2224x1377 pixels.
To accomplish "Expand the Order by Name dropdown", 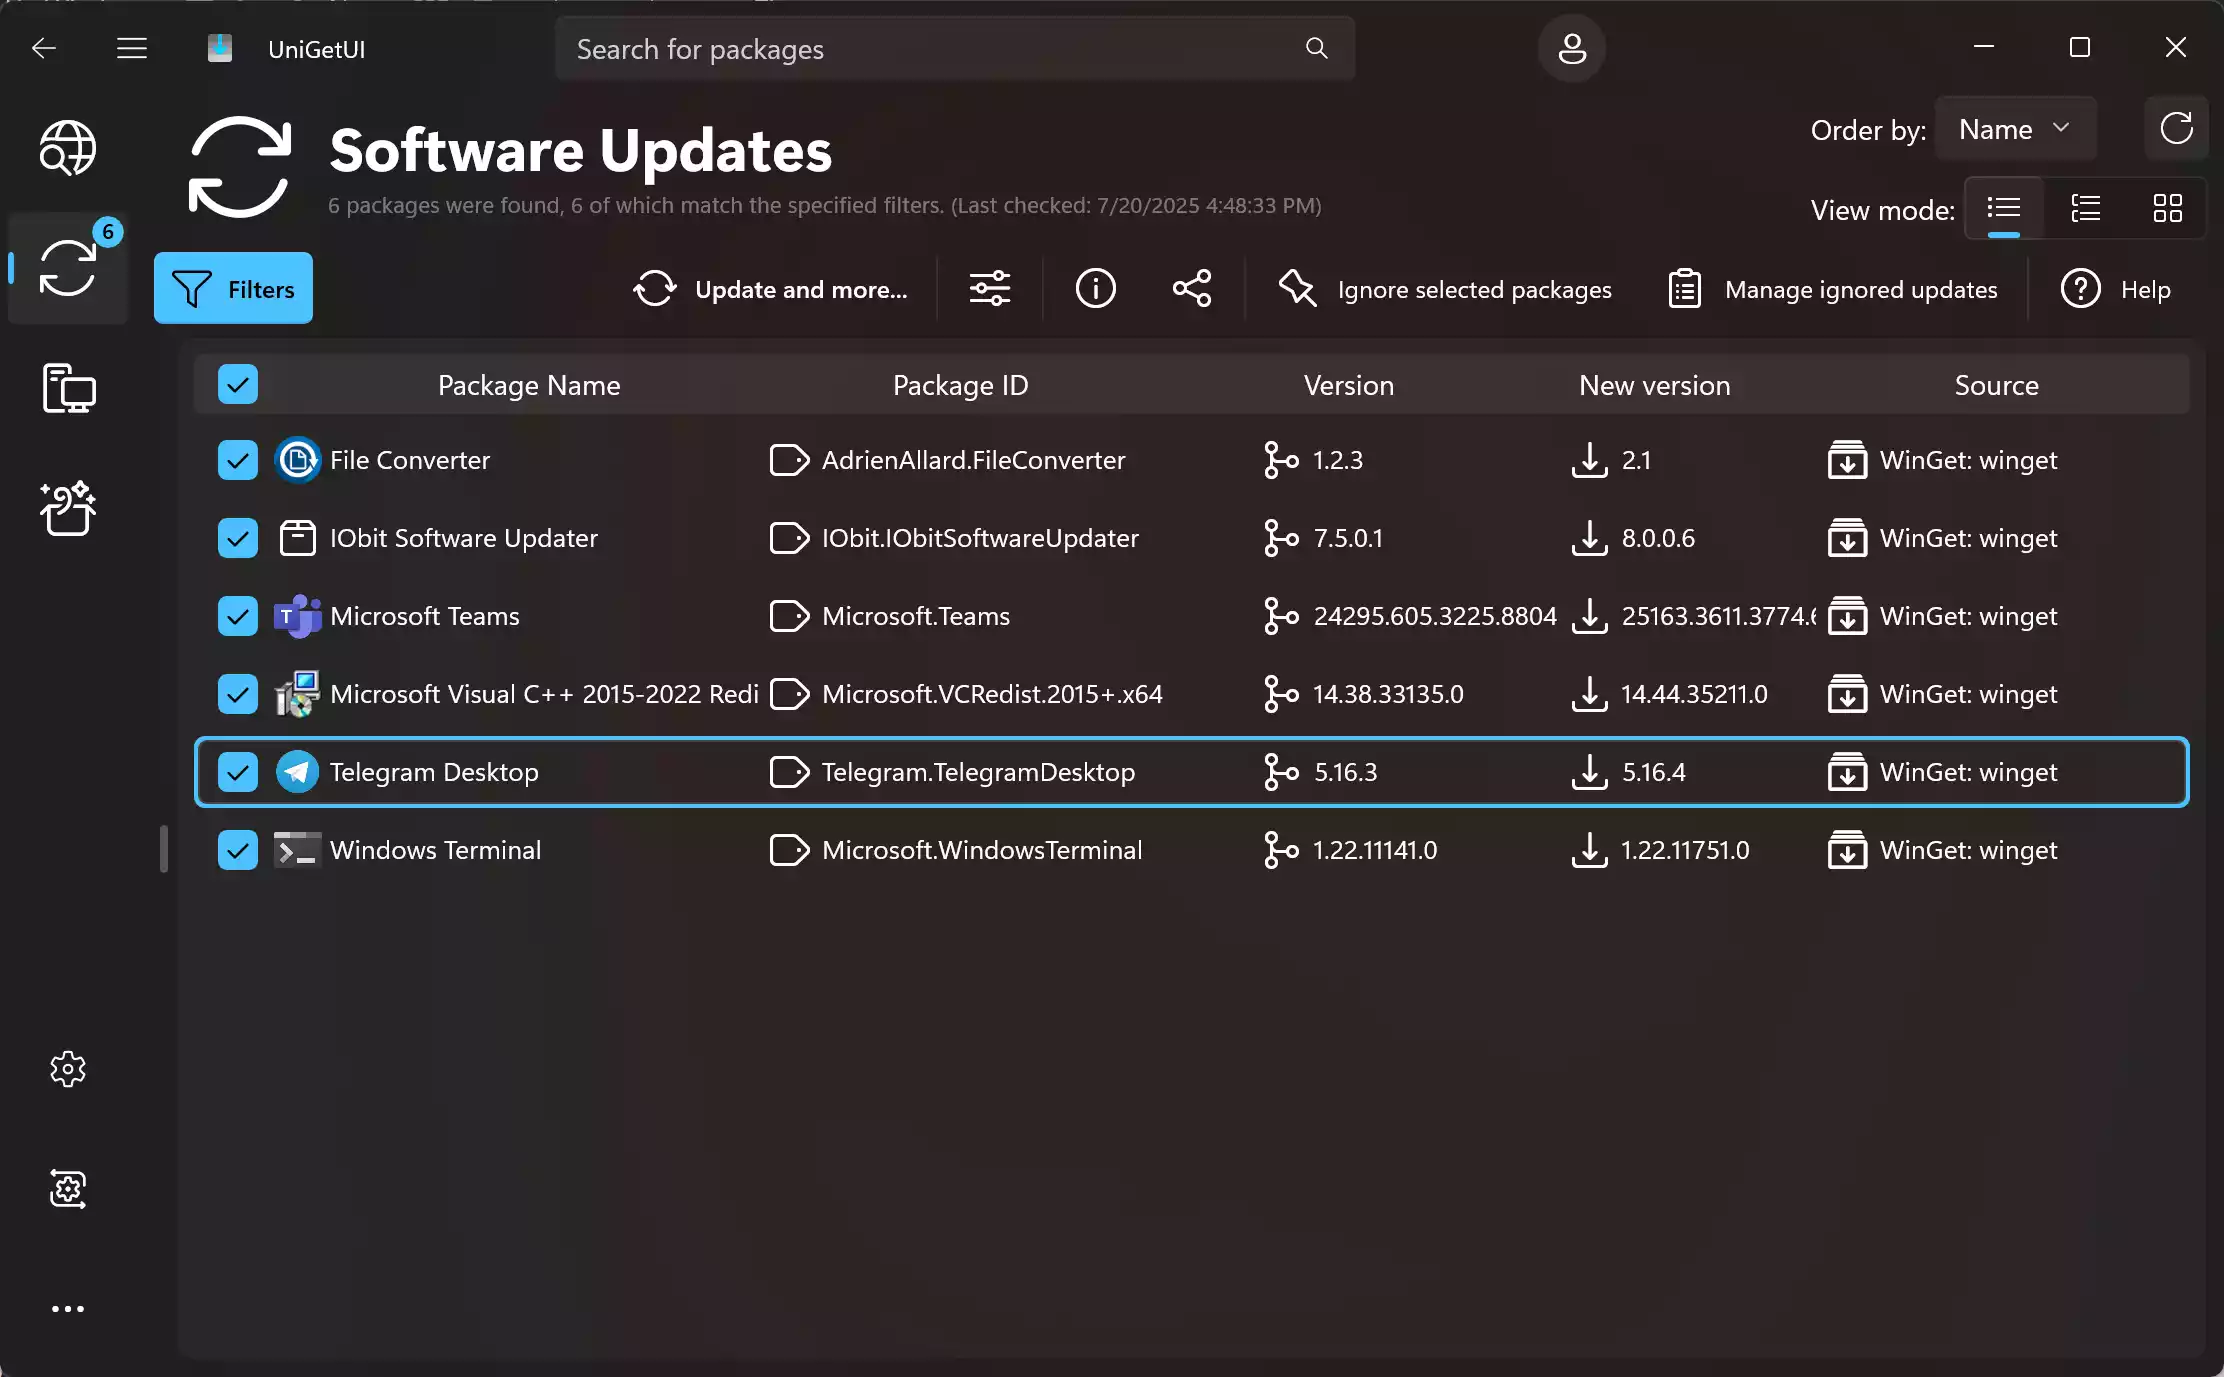I will pos(2014,129).
